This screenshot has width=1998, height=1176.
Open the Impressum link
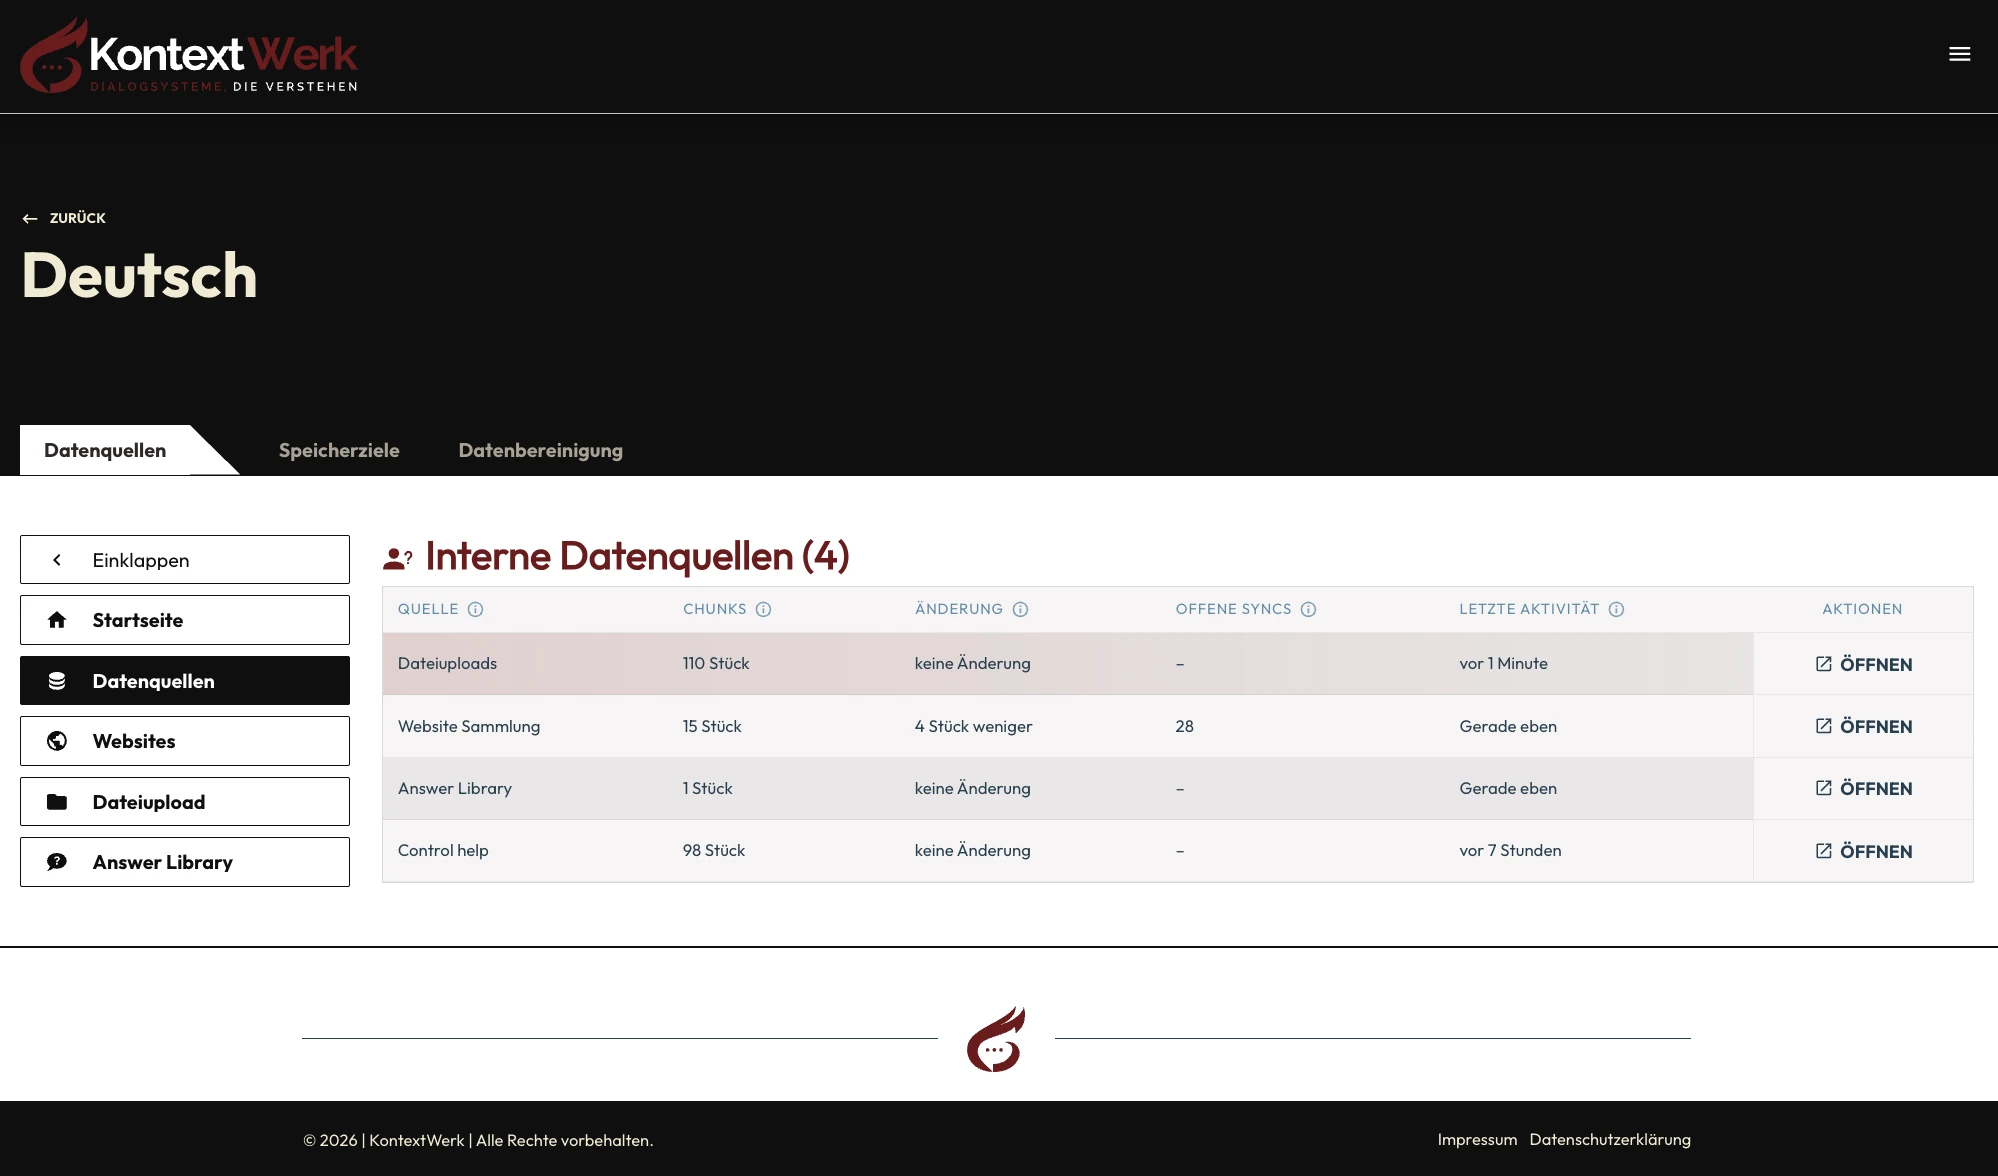tap(1477, 1139)
